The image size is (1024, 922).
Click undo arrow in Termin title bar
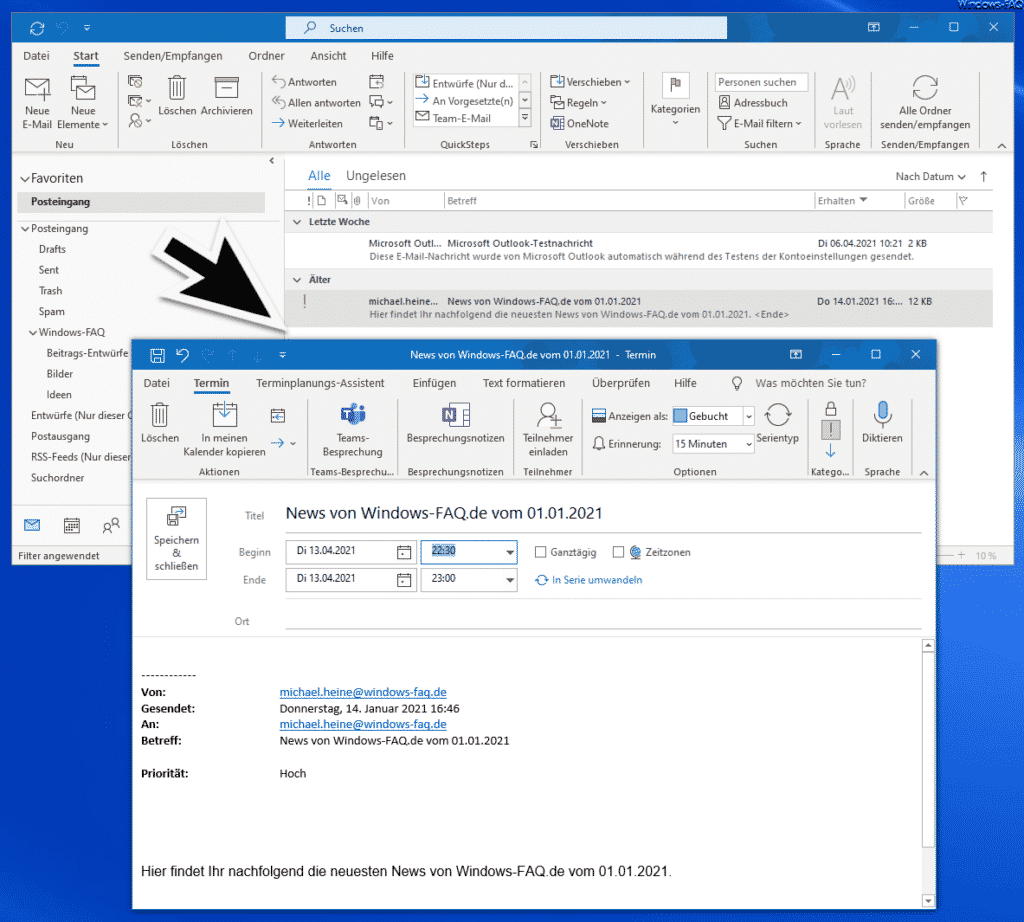coord(183,355)
